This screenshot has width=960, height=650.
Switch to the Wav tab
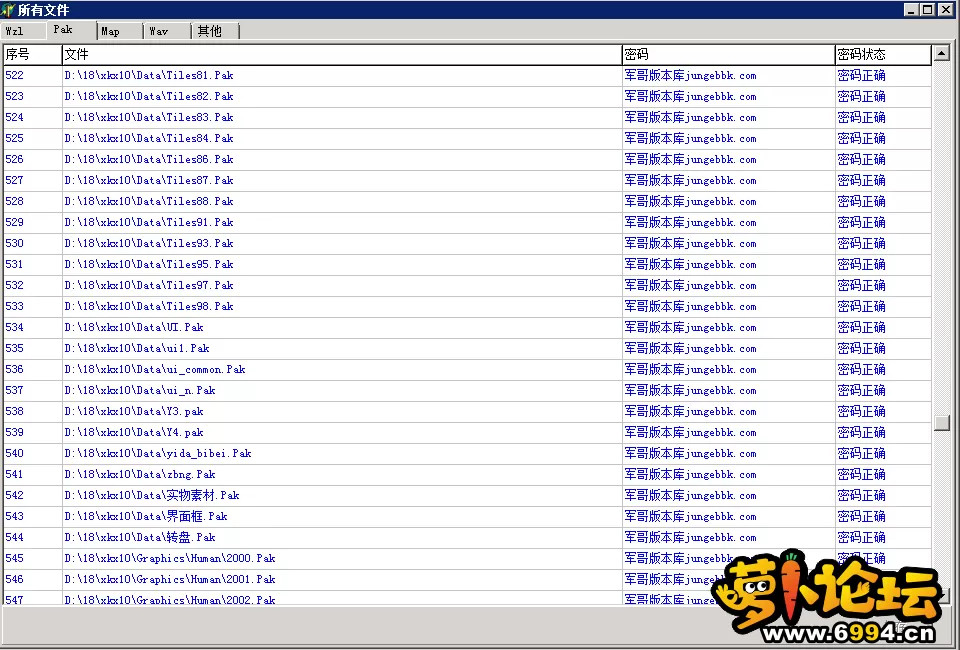[167, 31]
